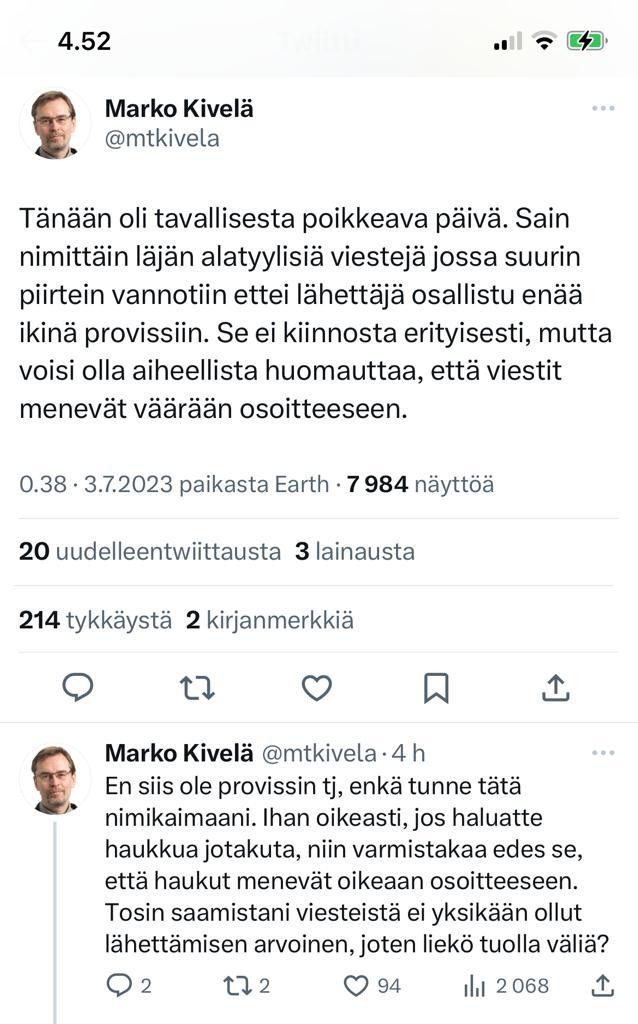This screenshot has height=1024, width=638.
Task: Open the @mtkivela handle in header
Action: pos(162,138)
